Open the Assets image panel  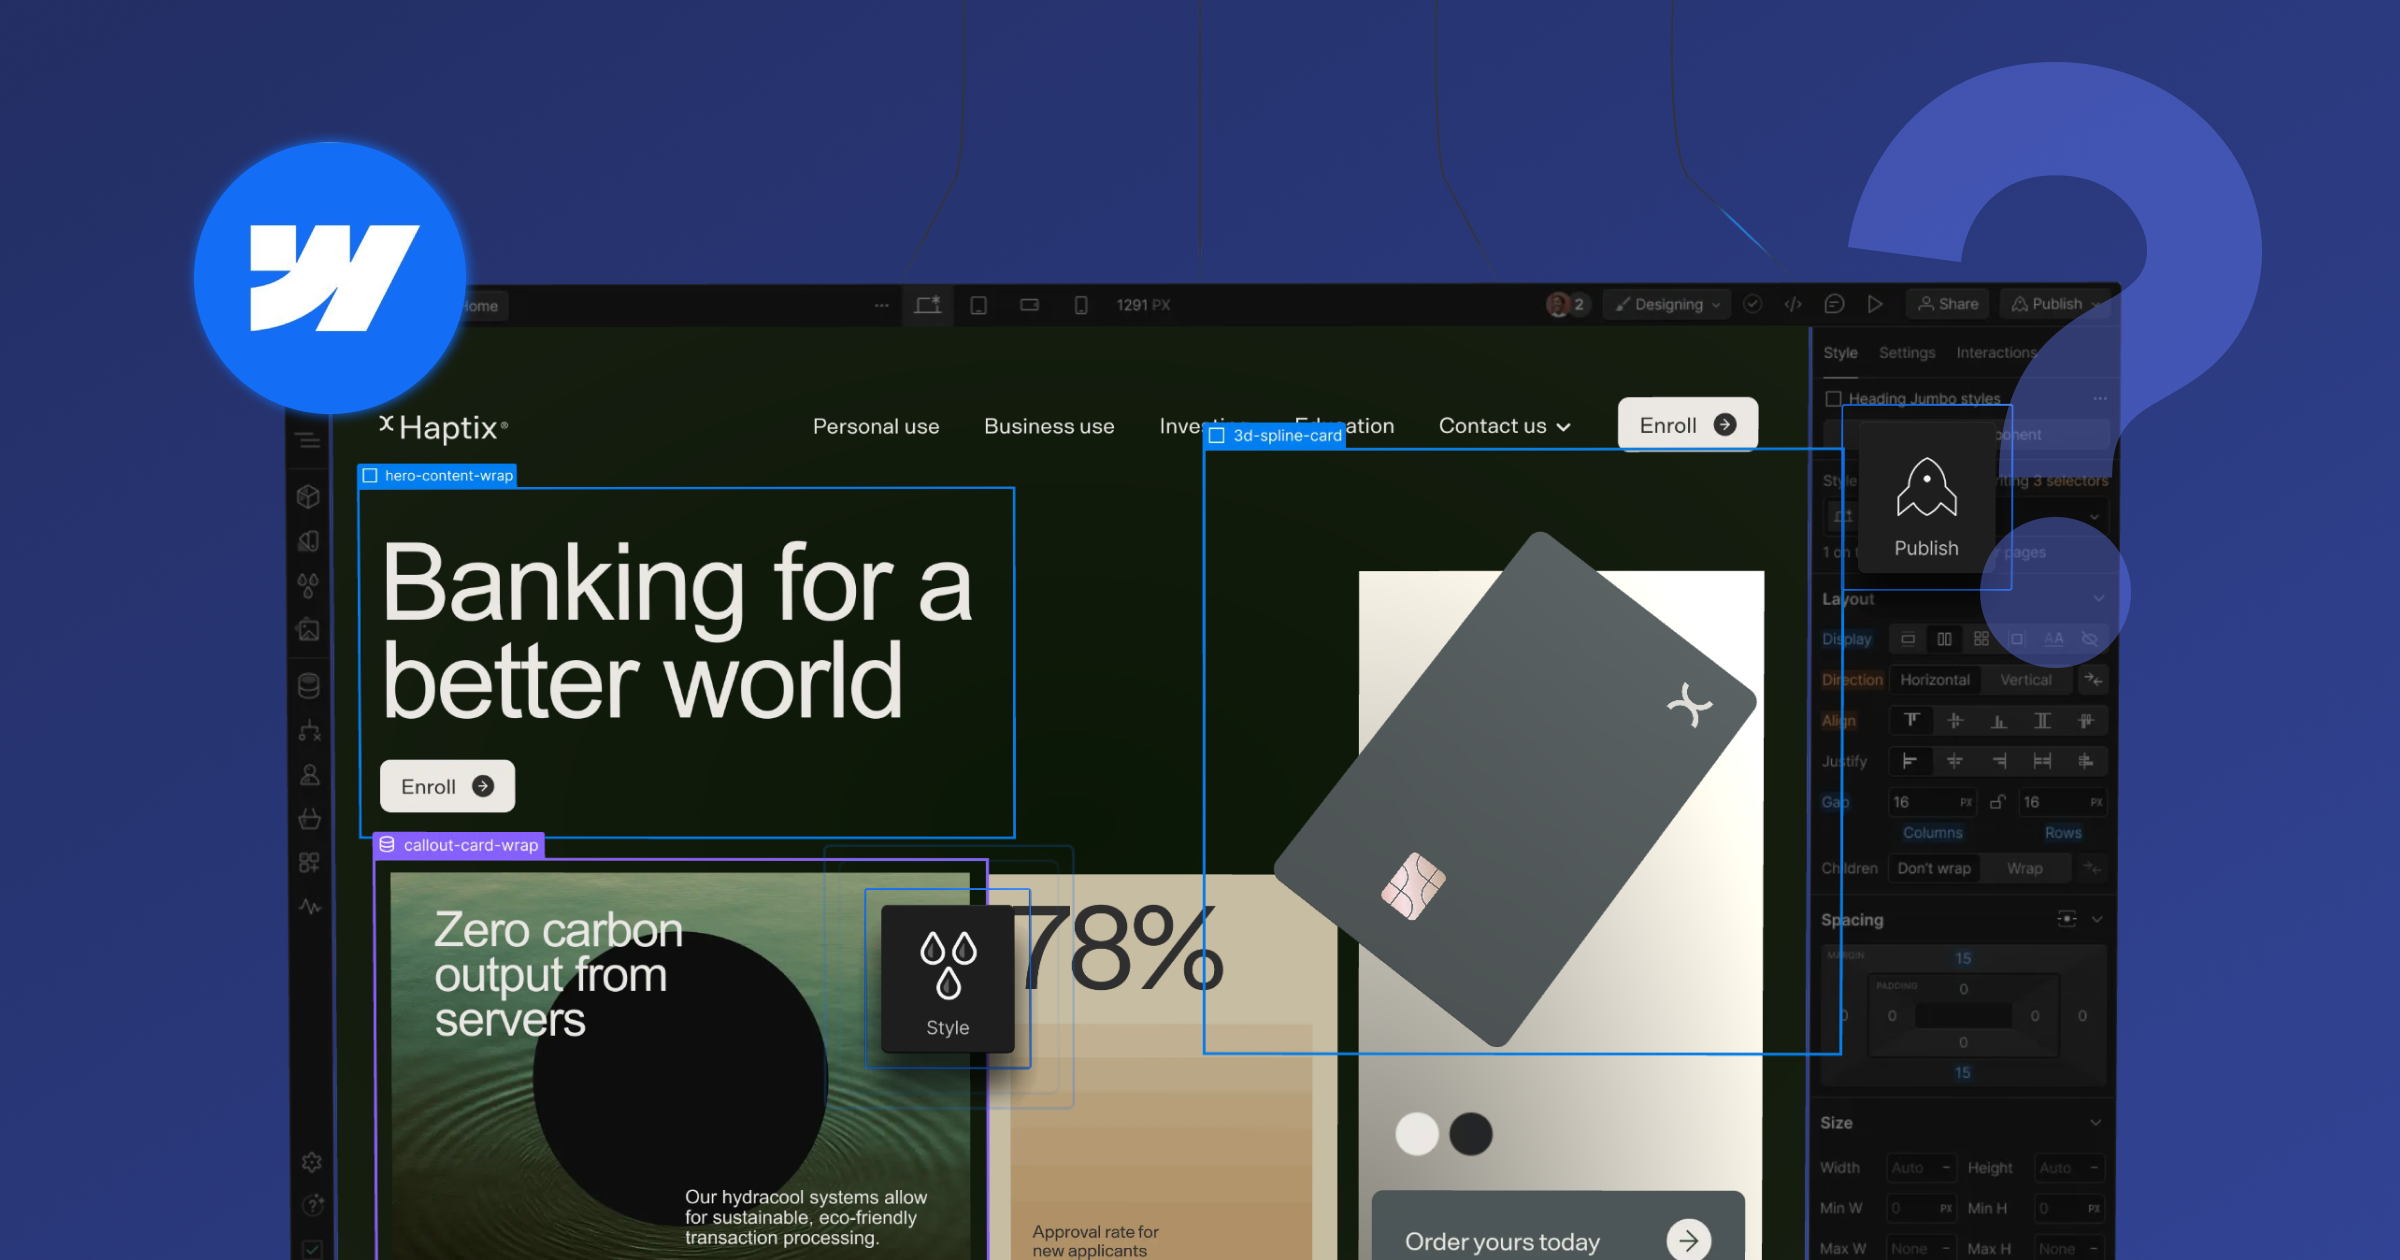pyautogui.click(x=309, y=630)
